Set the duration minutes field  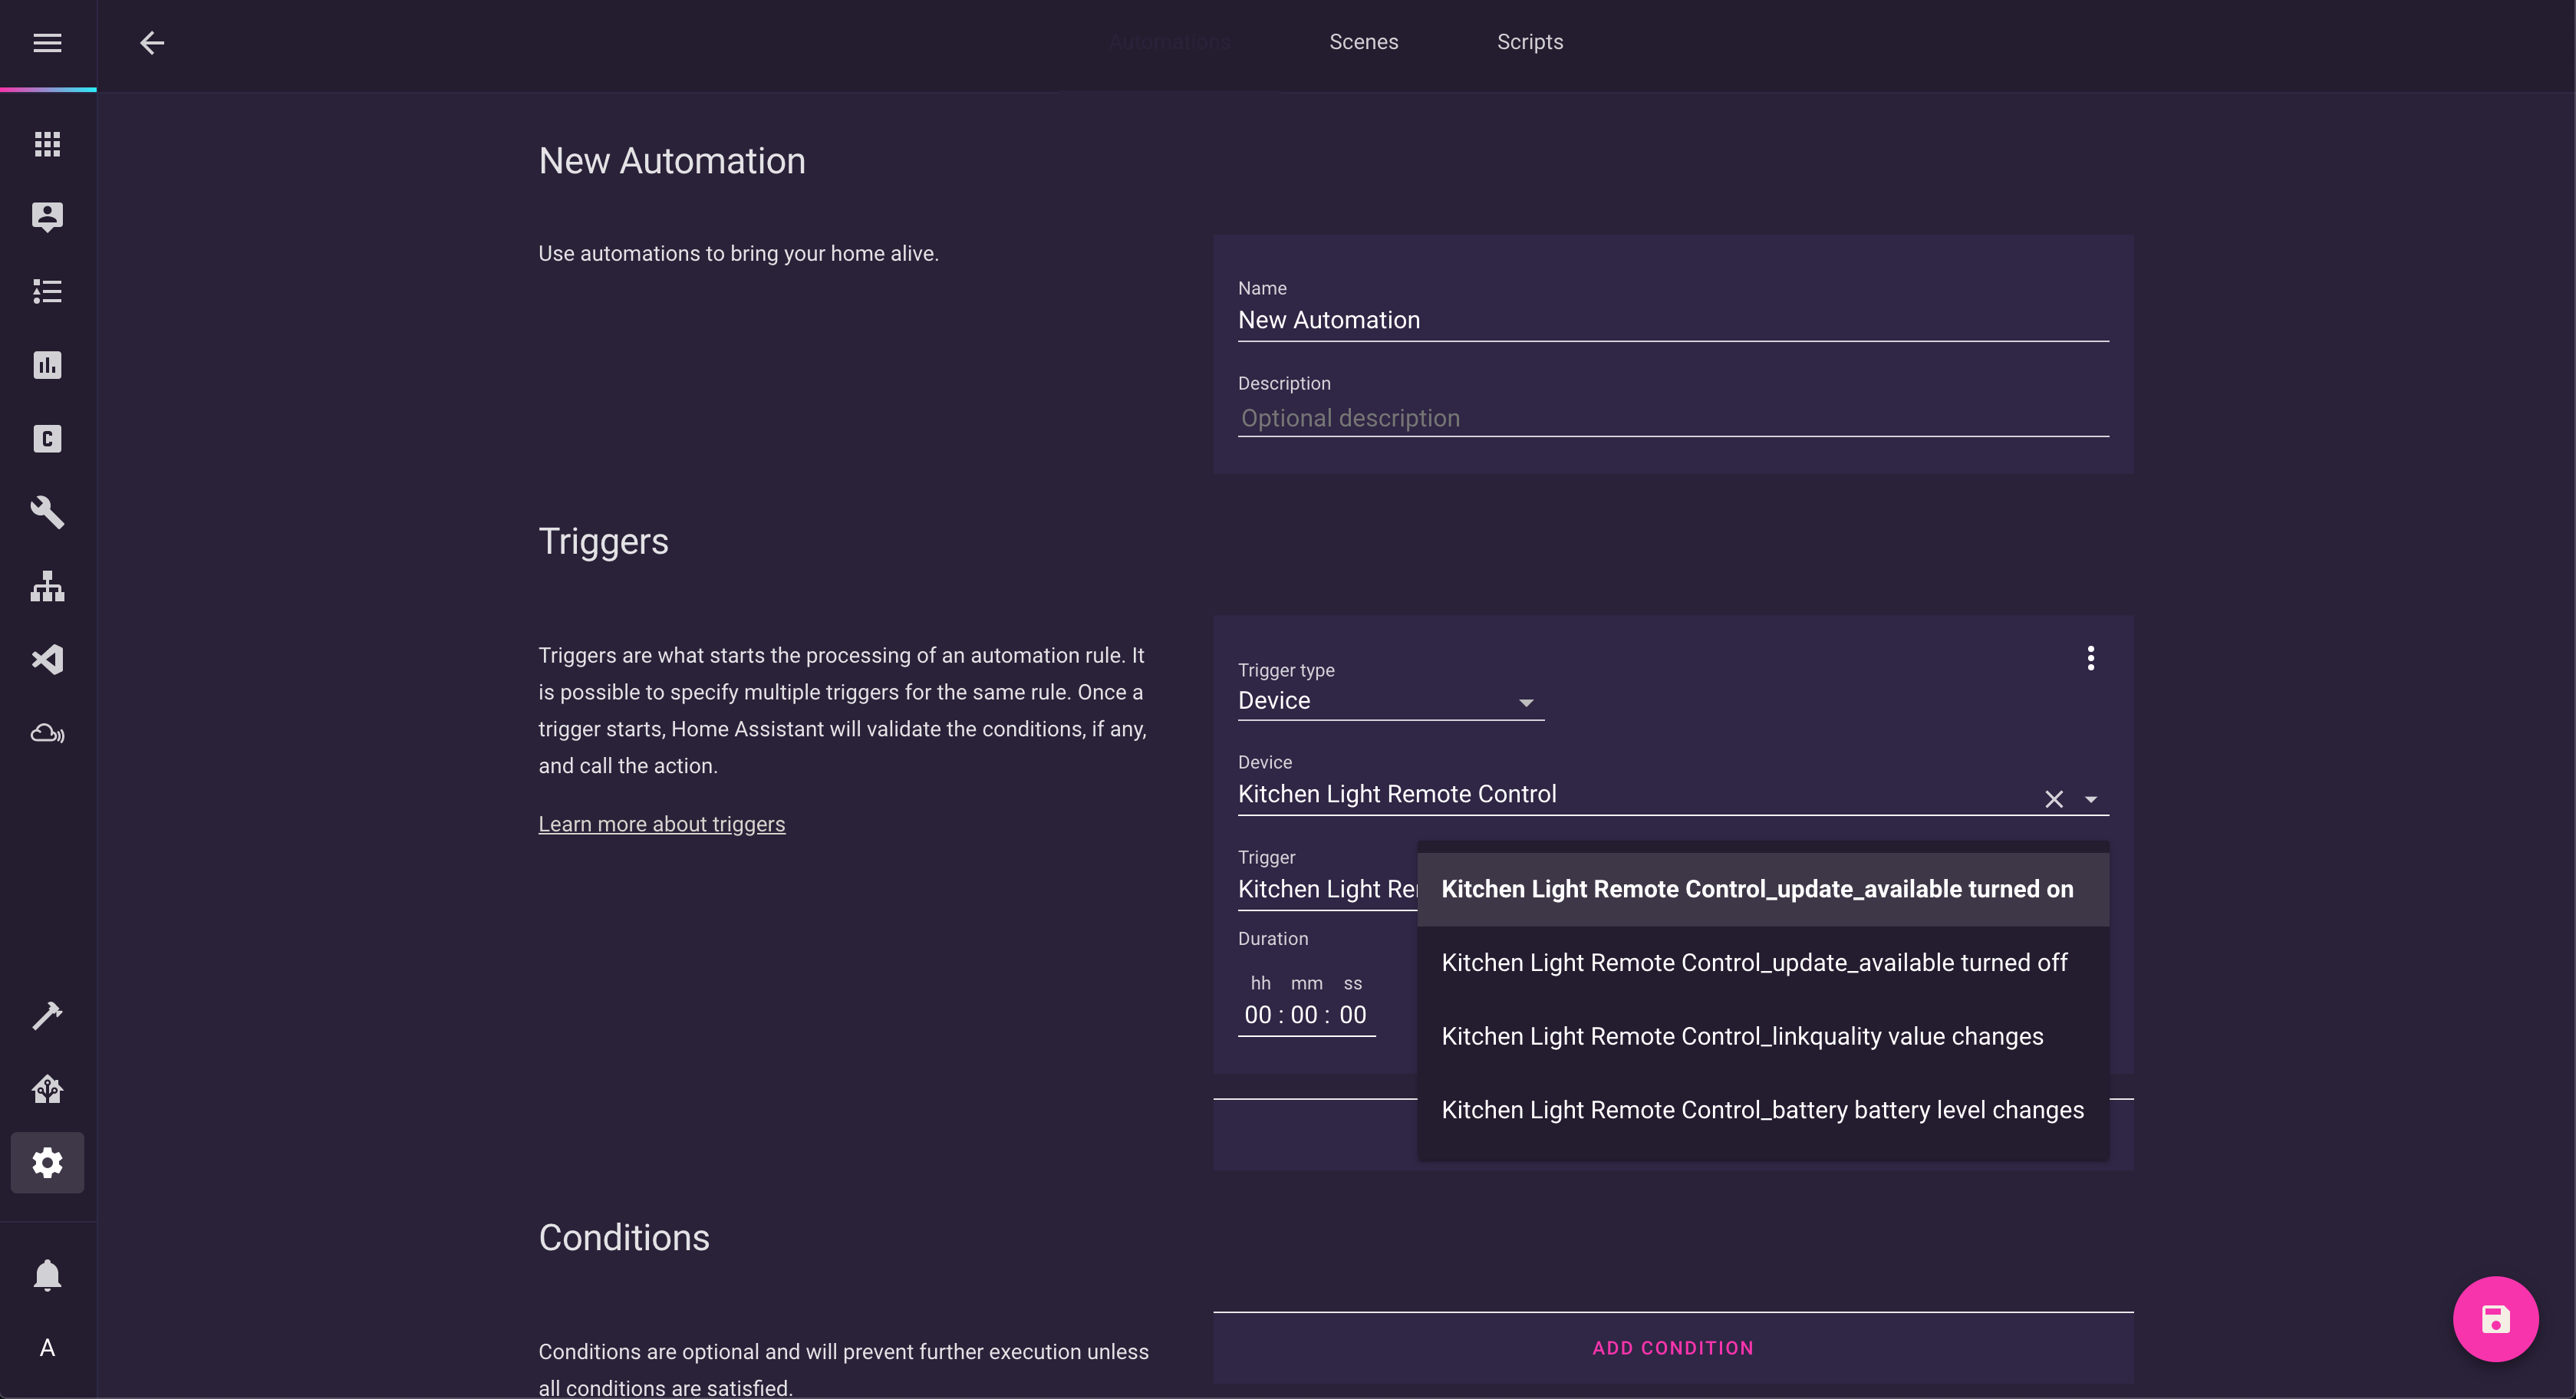(1303, 1015)
